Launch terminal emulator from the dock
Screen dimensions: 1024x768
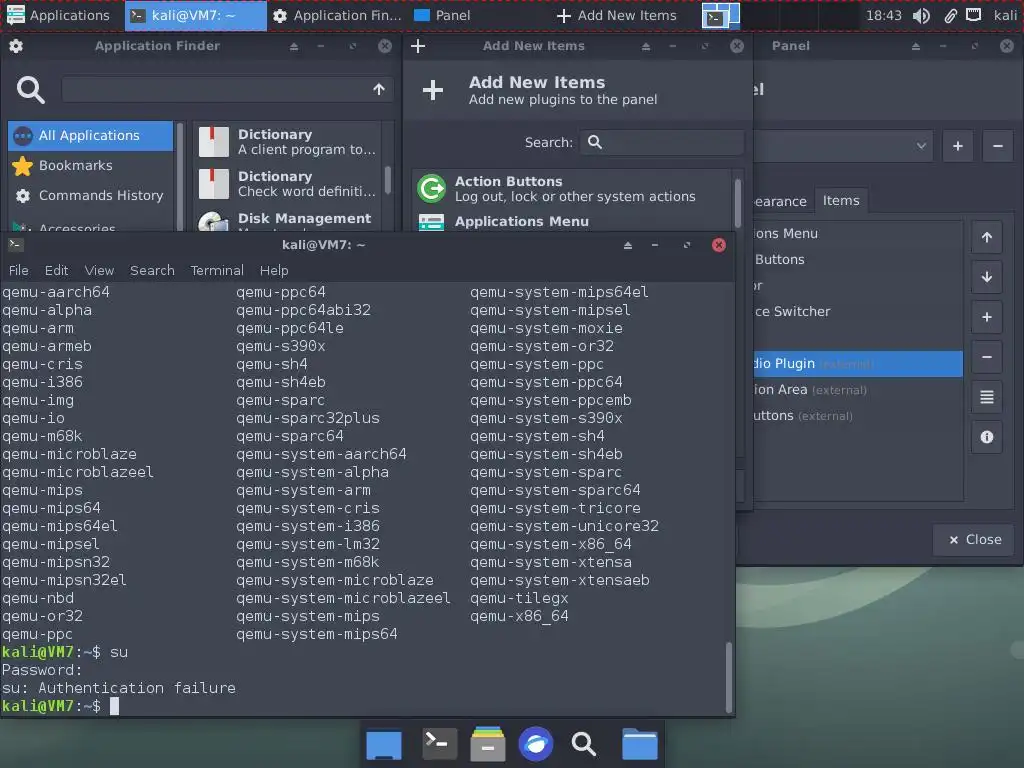tap(440, 744)
